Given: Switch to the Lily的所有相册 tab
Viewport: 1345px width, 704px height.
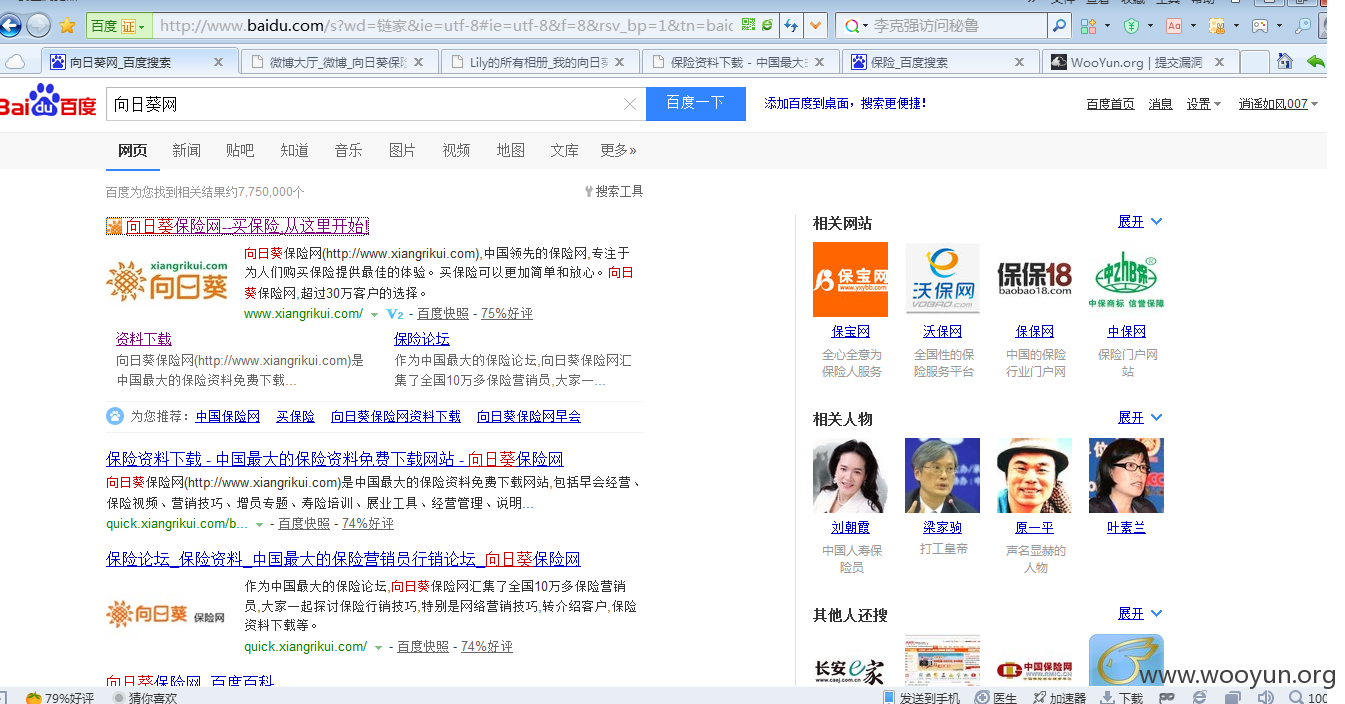Looking at the screenshot, I should (x=540, y=62).
